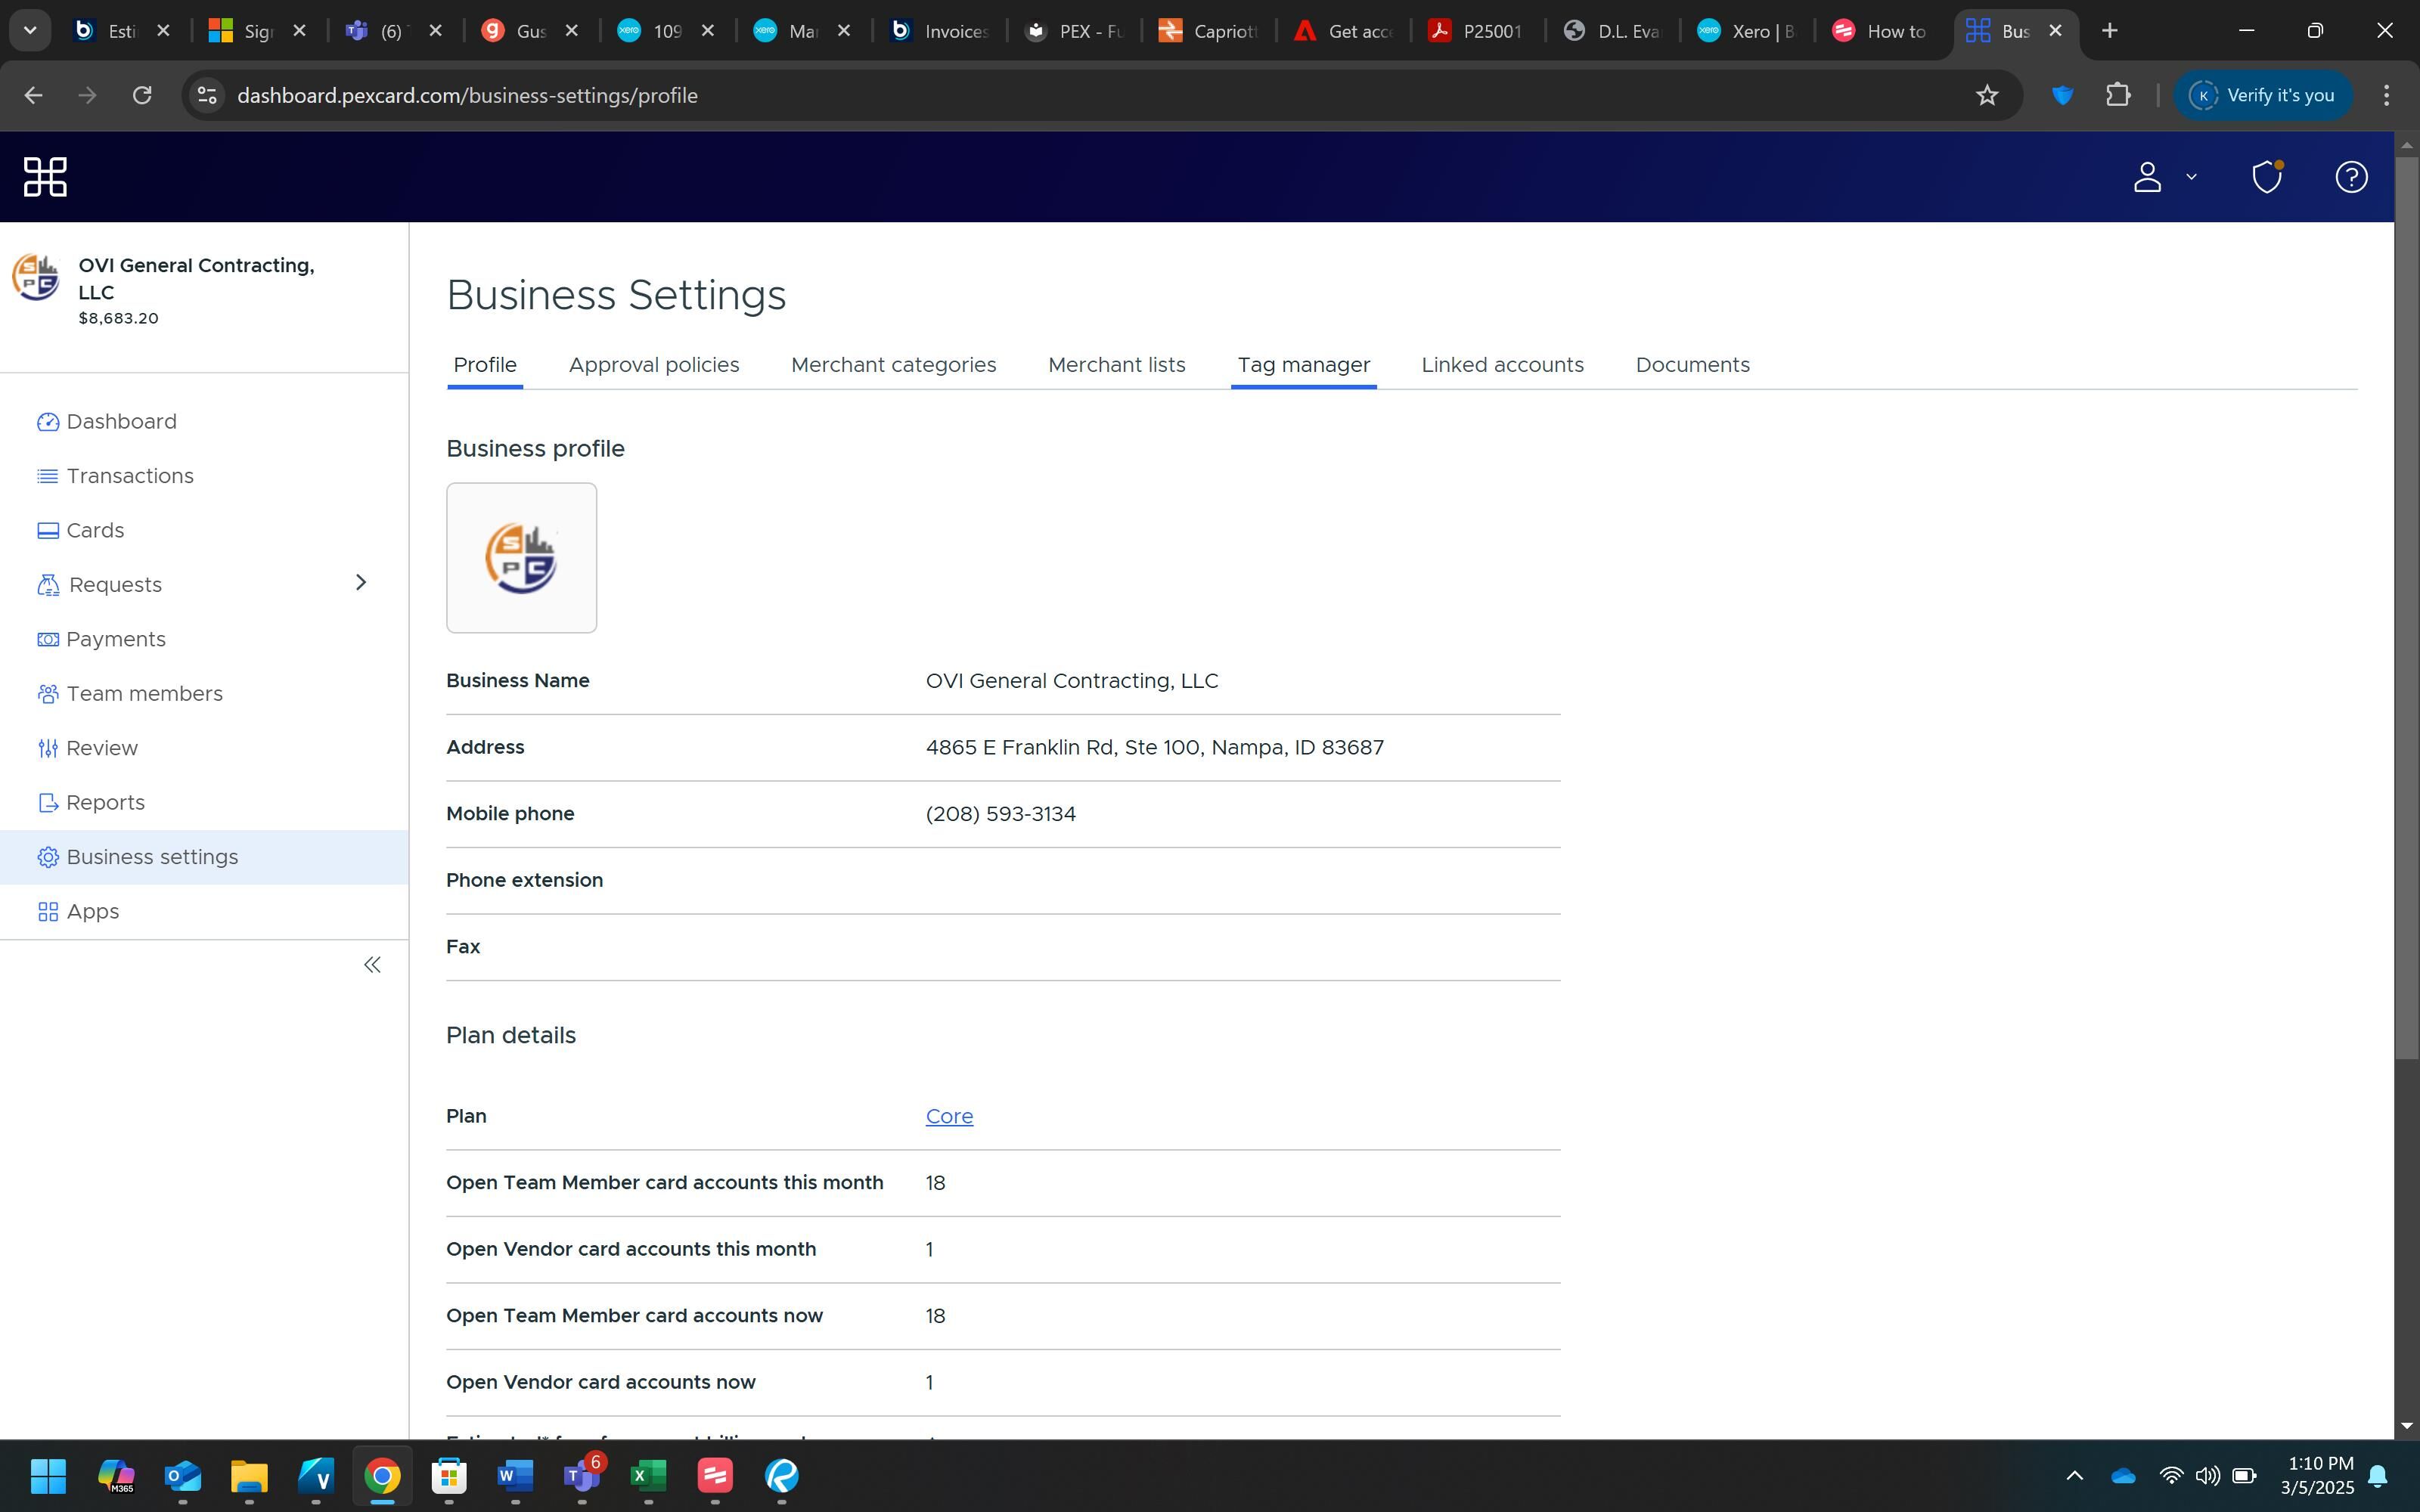2420x1512 pixels.
Task: Click the business profile logo thumbnail
Action: coord(521,558)
